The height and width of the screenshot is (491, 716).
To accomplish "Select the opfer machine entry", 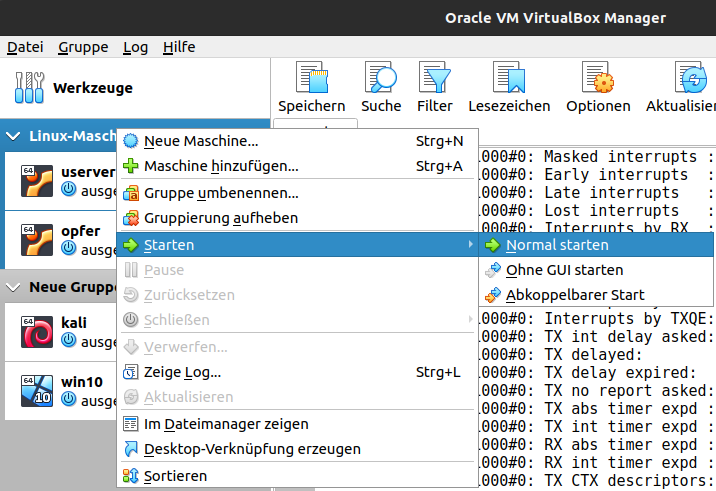I will click(61, 240).
